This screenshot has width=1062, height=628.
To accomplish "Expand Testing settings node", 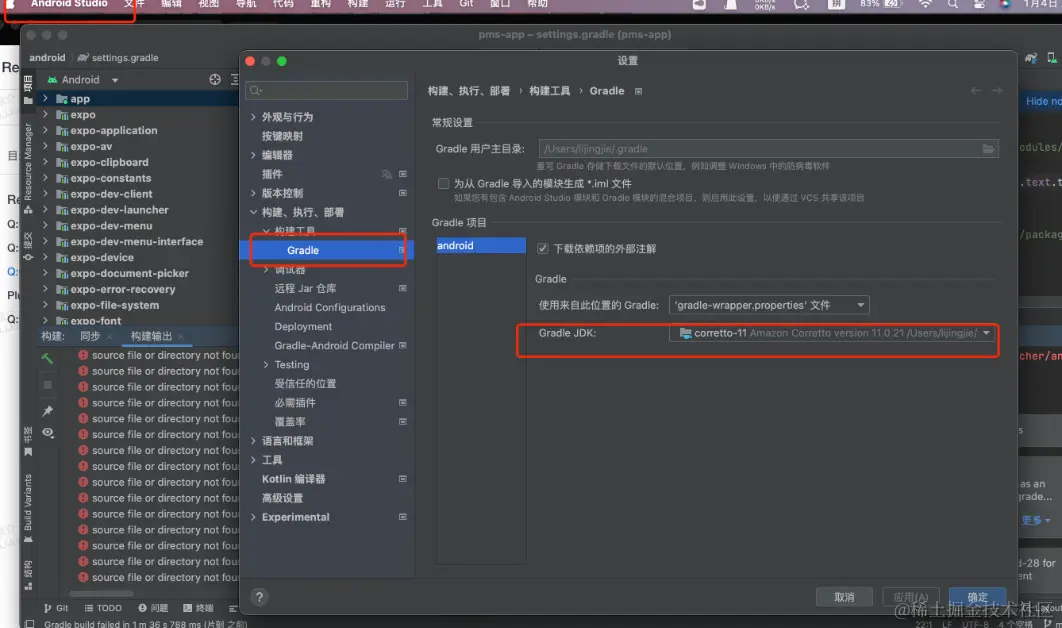I will 266,364.
